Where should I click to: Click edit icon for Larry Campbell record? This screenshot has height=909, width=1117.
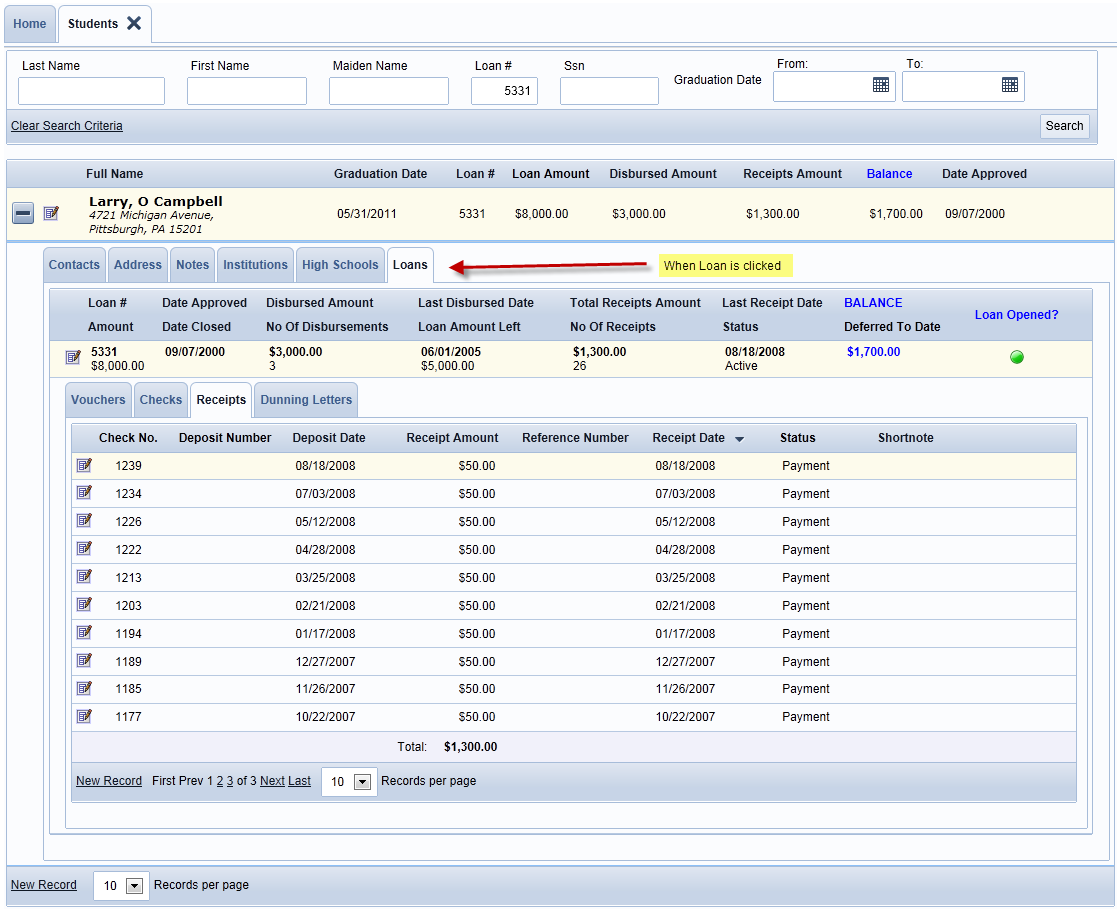coord(52,213)
